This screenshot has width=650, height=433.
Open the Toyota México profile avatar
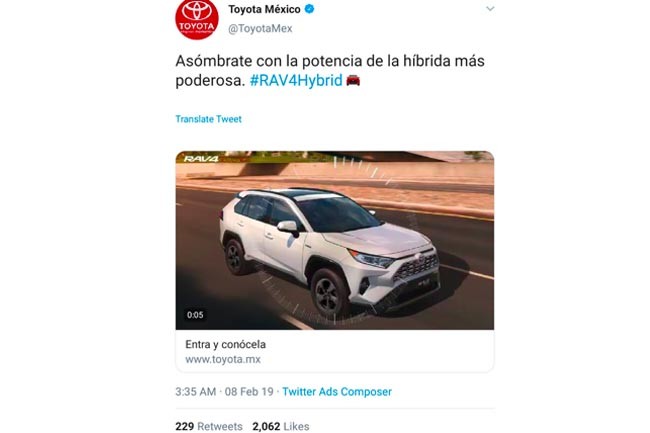pos(197,19)
